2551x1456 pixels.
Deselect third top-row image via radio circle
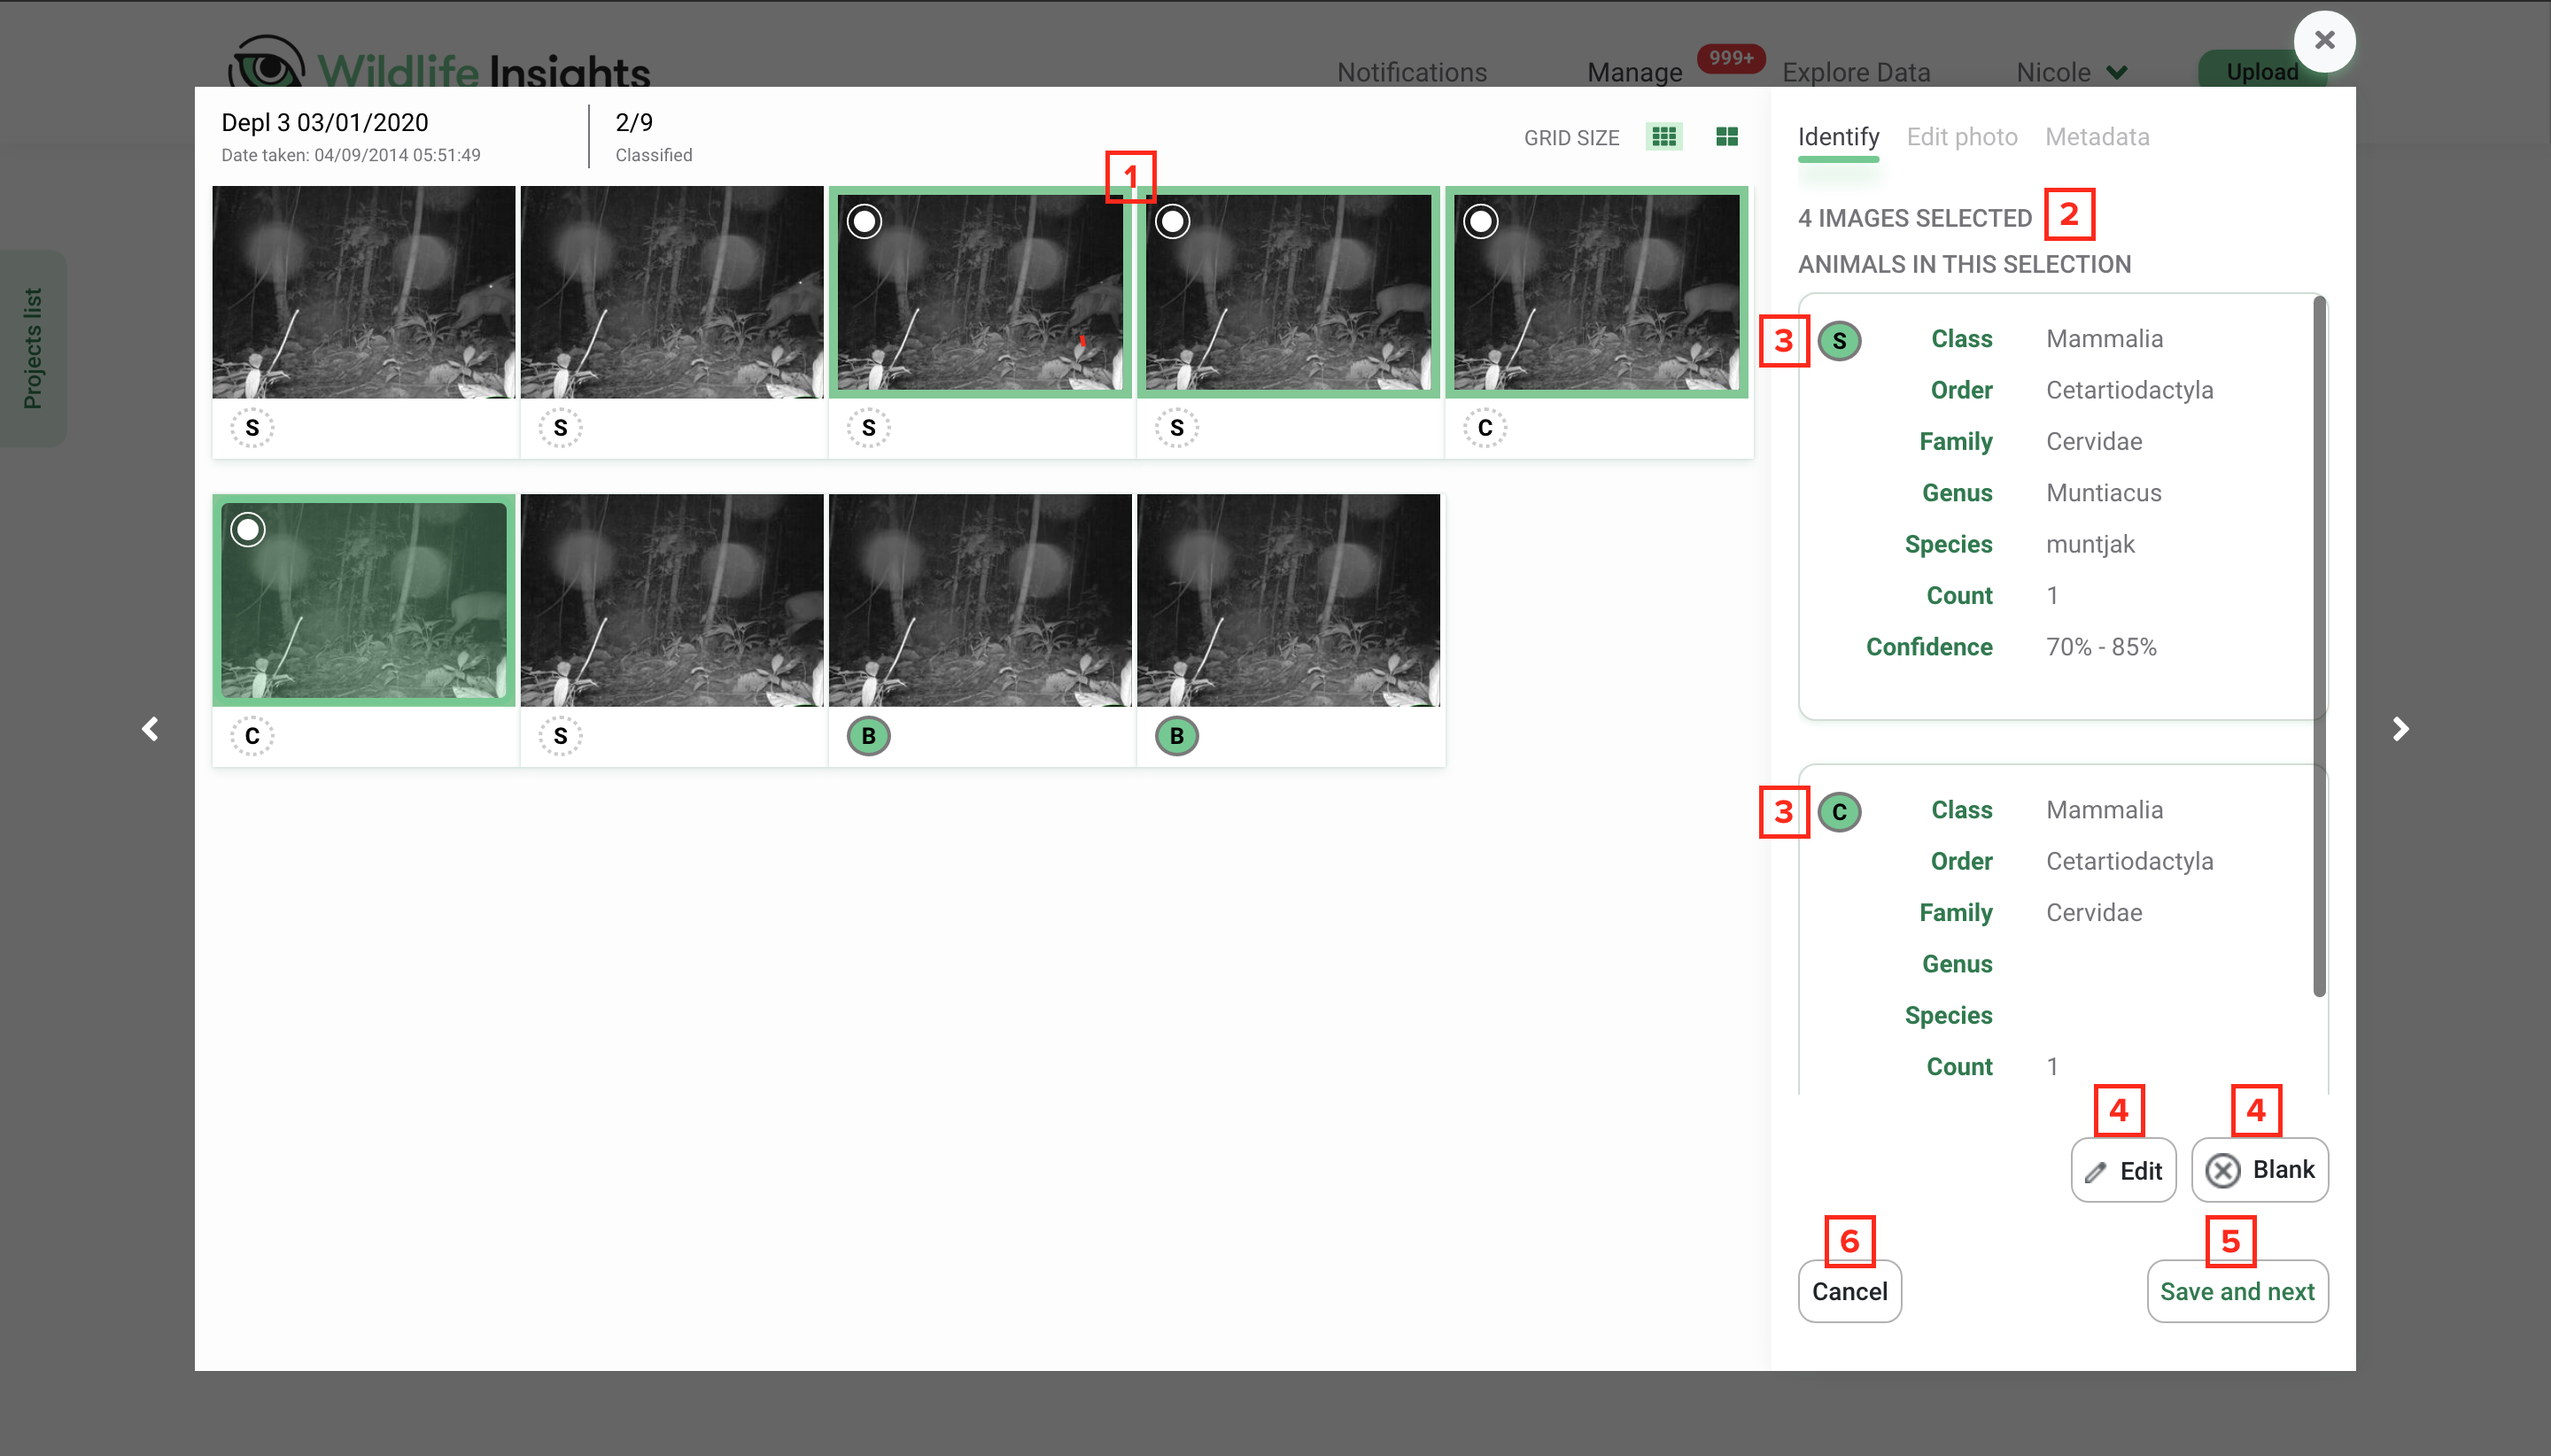click(x=864, y=221)
